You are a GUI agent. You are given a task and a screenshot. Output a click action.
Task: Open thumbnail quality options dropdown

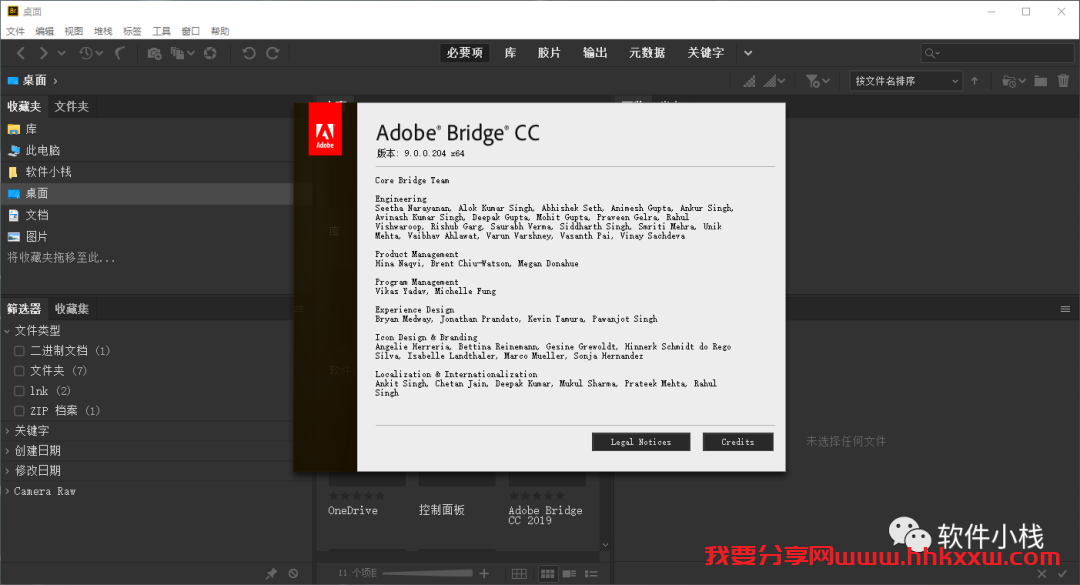point(775,81)
